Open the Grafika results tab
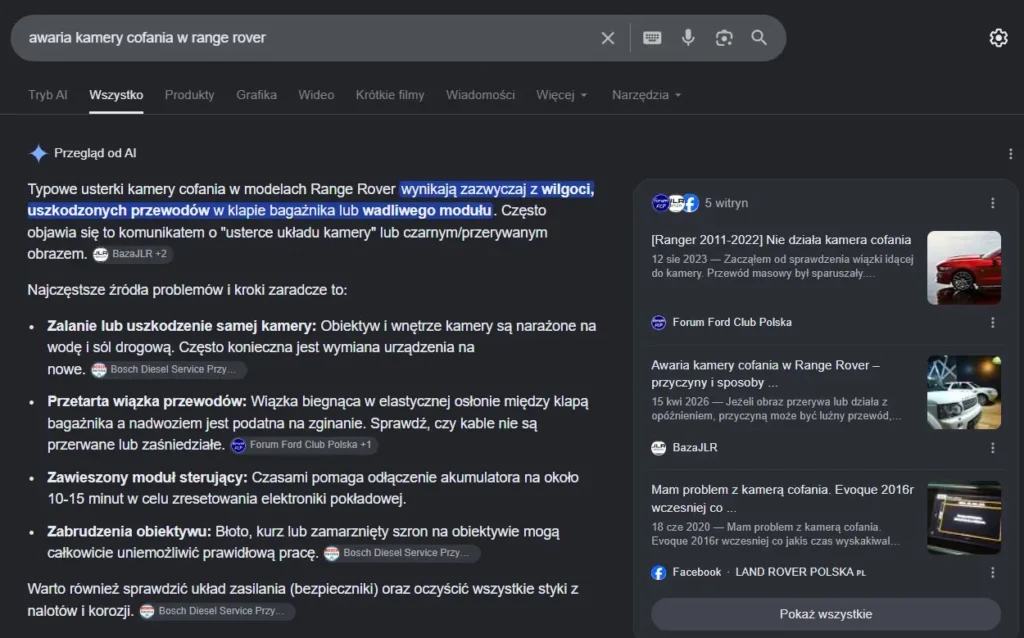 click(x=257, y=95)
